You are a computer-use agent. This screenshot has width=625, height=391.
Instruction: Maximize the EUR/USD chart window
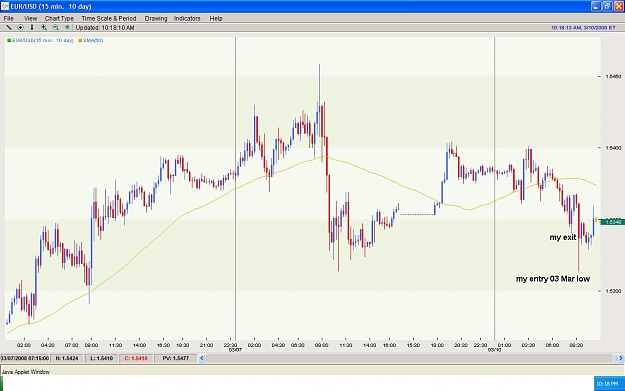click(x=607, y=6)
